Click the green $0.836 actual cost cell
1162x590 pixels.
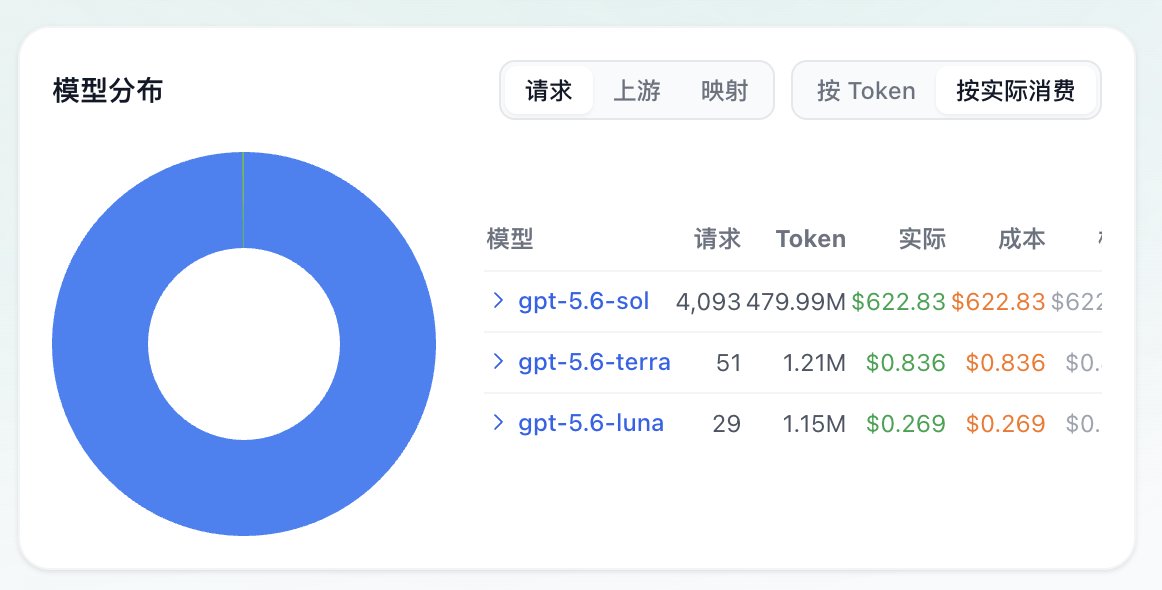[x=906, y=362]
